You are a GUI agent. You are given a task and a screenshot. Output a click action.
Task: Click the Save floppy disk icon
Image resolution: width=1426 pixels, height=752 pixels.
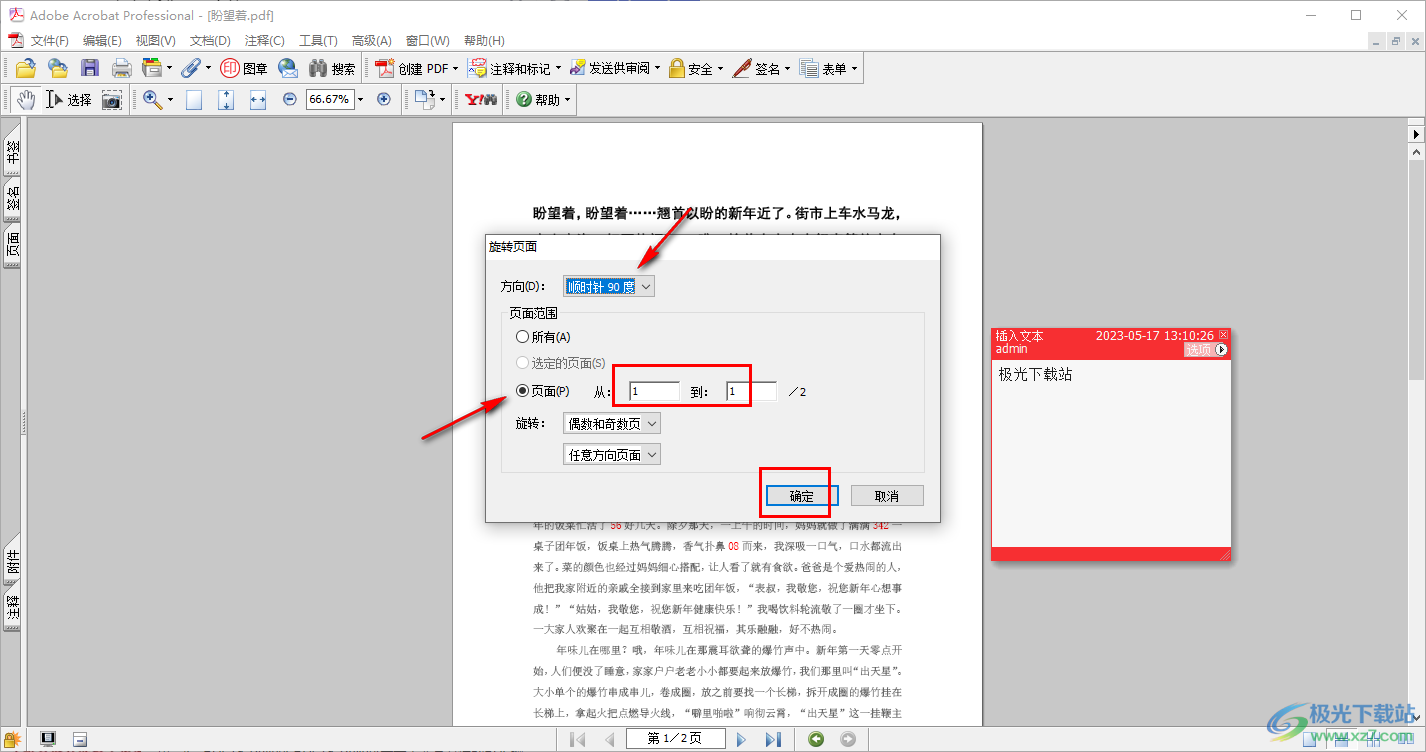tap(90, 68)
